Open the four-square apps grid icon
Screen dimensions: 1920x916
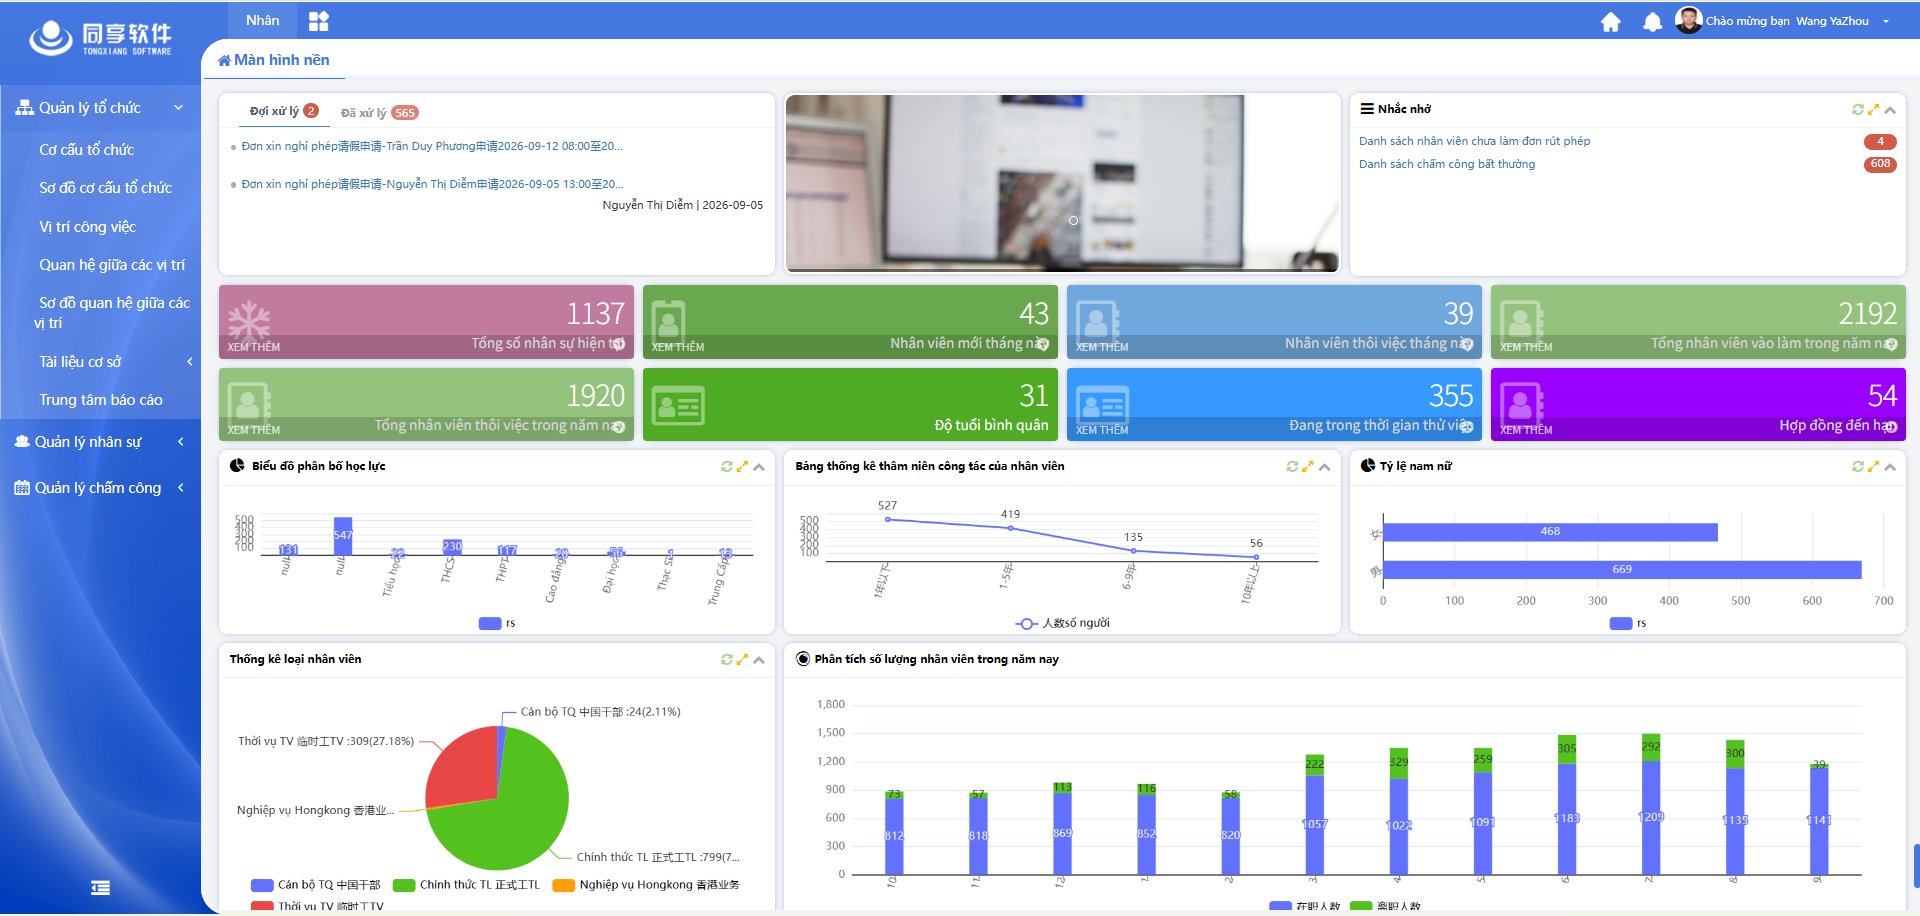(x=319, y=21)
